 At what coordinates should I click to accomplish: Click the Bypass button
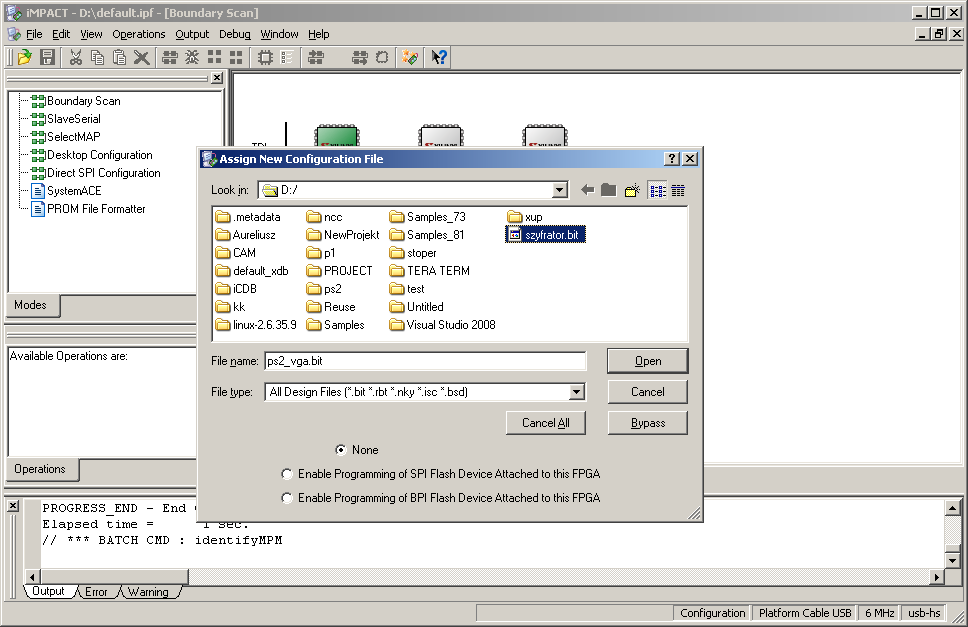point(648,423)
